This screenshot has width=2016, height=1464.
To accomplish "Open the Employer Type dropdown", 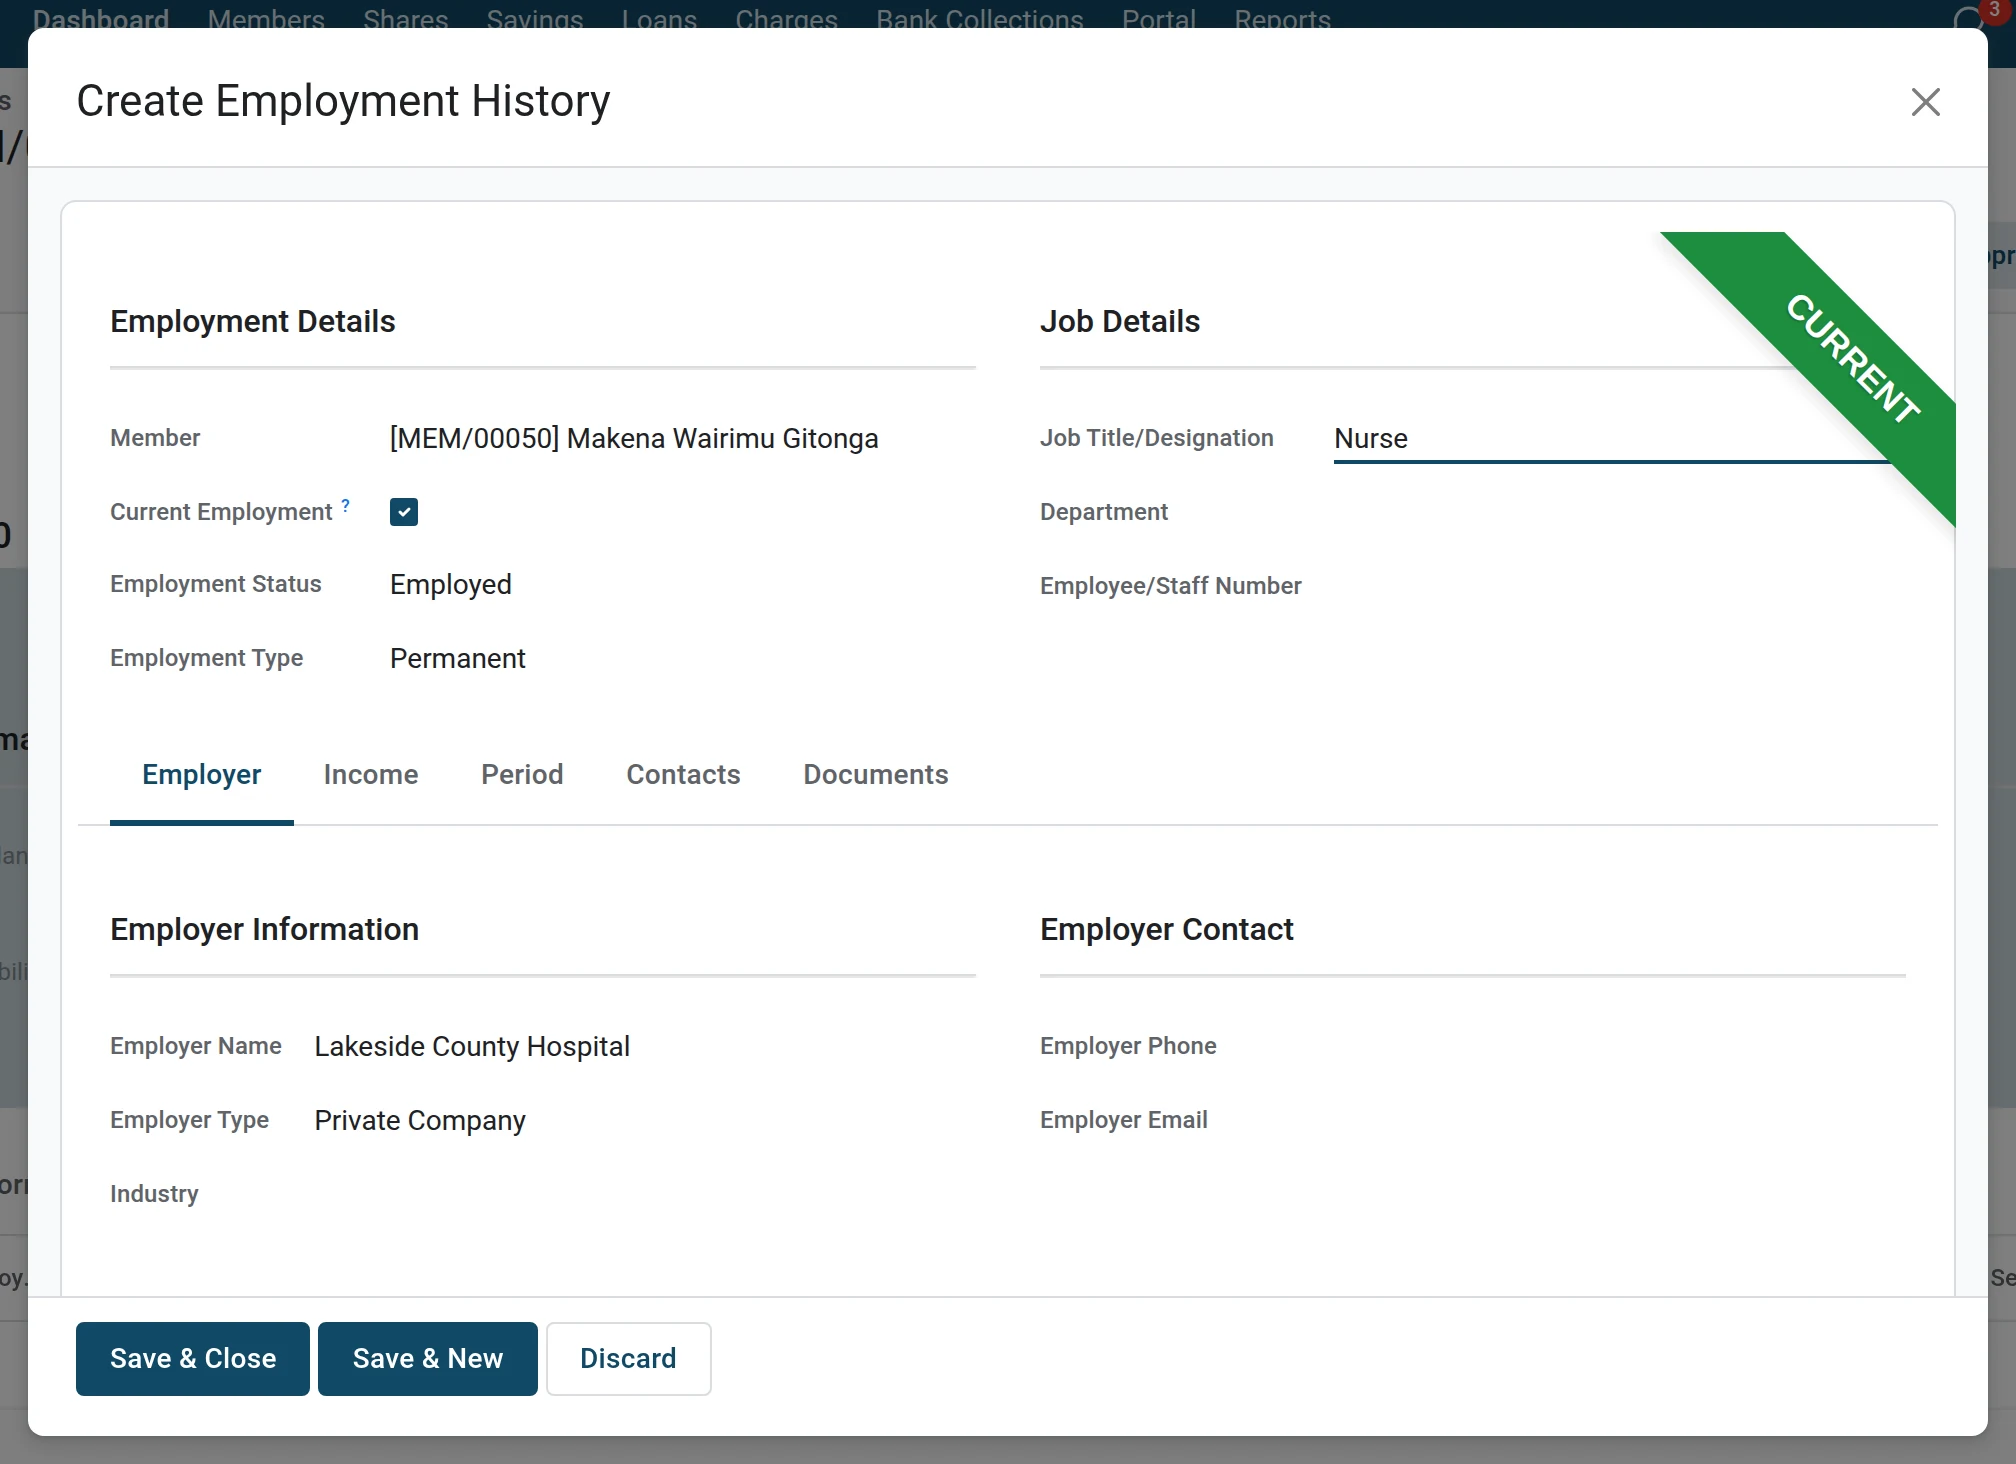I will (x=645, y=1120).
